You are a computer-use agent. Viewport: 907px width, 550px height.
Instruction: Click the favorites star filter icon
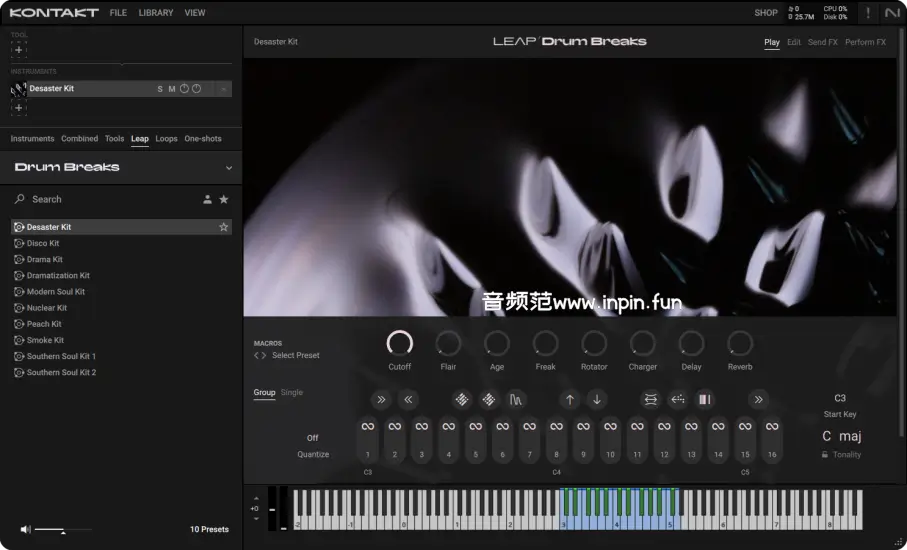[x=224, y=199]
